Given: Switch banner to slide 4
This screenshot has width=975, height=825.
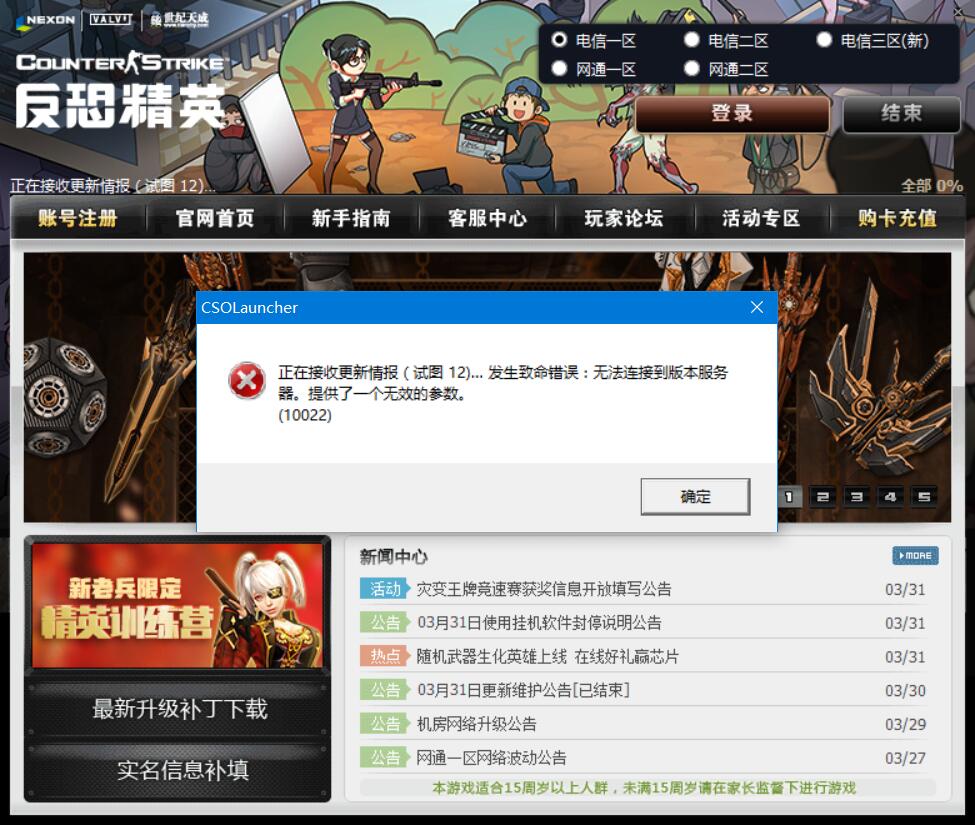Looking at the screenshot, I should [890, 497].
